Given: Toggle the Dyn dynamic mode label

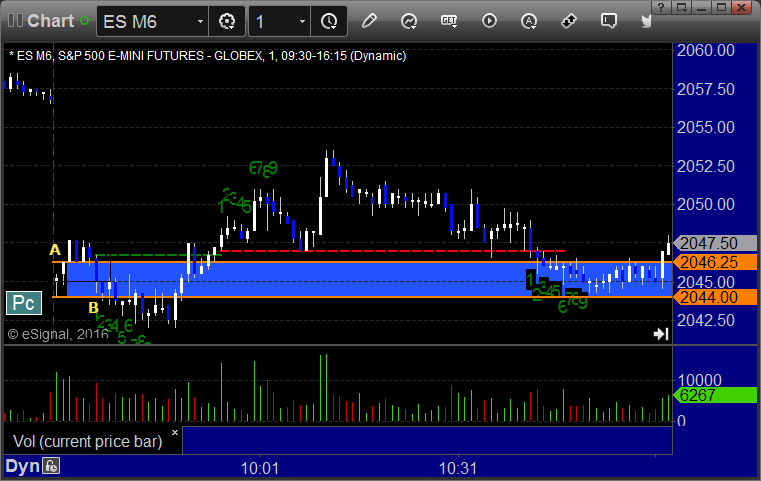Looking at the screenshot, I should (22, 466).
